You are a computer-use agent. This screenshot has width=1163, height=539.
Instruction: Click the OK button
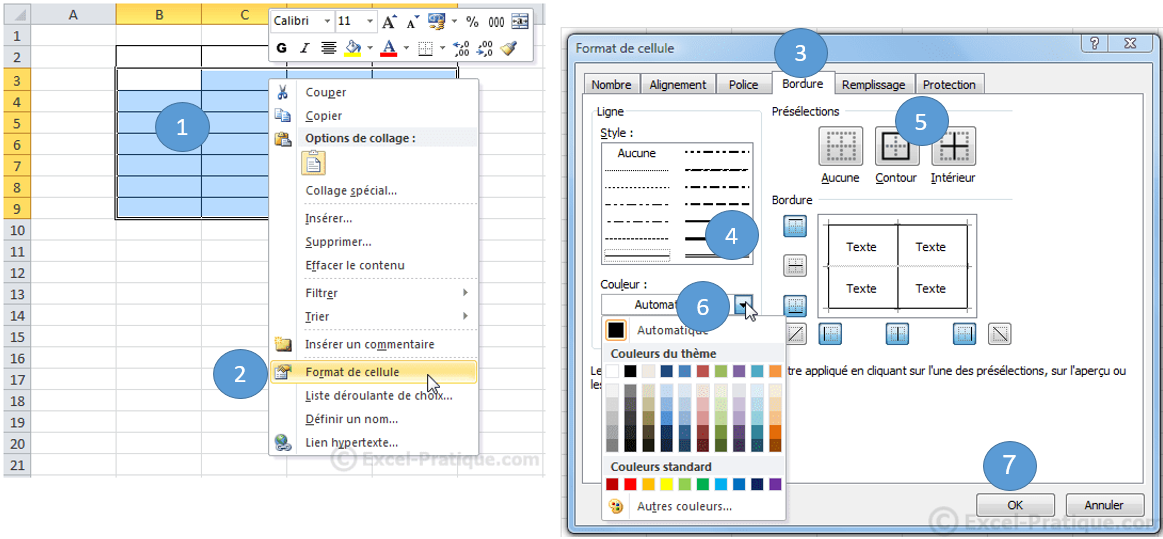coord(1015,505)
